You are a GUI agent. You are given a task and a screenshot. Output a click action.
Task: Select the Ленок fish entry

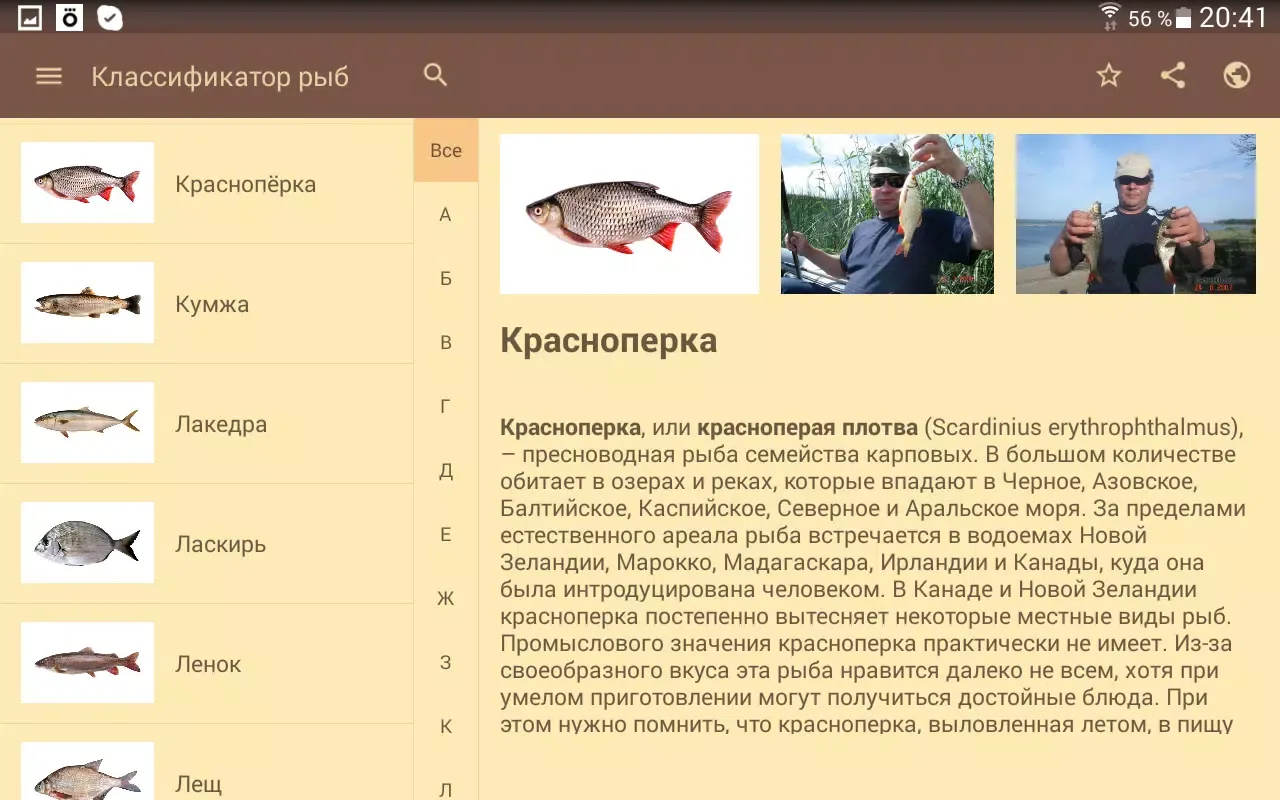pos(206,664)
